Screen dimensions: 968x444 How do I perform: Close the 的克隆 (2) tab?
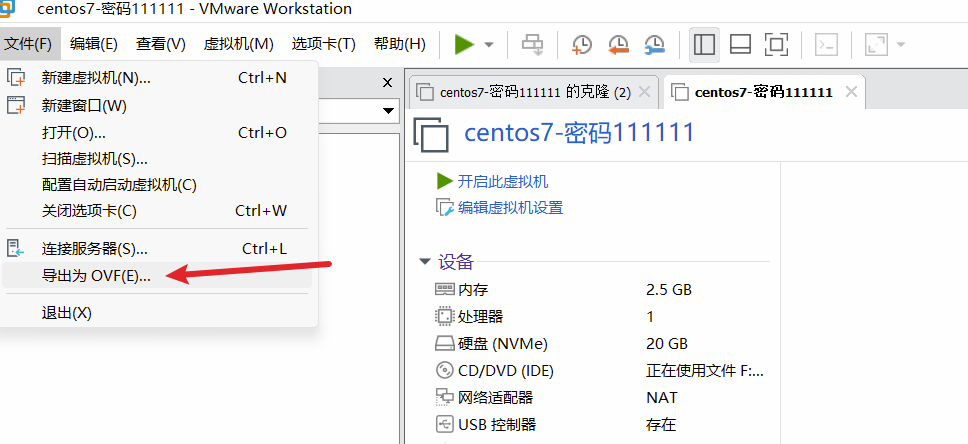(645, 92)
